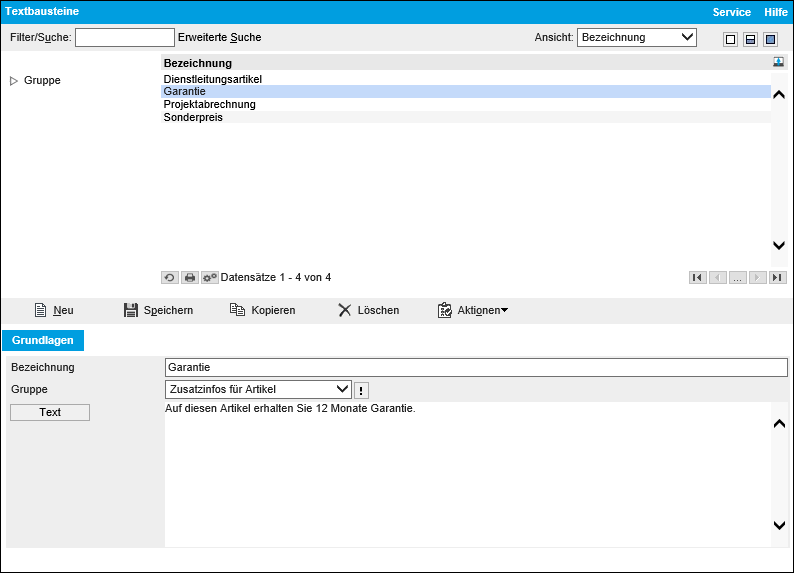The height and width of the screenshot is (573, 794).
Task: Open the Zusatzinfos für Artikel dropdown
Action: point(258,389)
